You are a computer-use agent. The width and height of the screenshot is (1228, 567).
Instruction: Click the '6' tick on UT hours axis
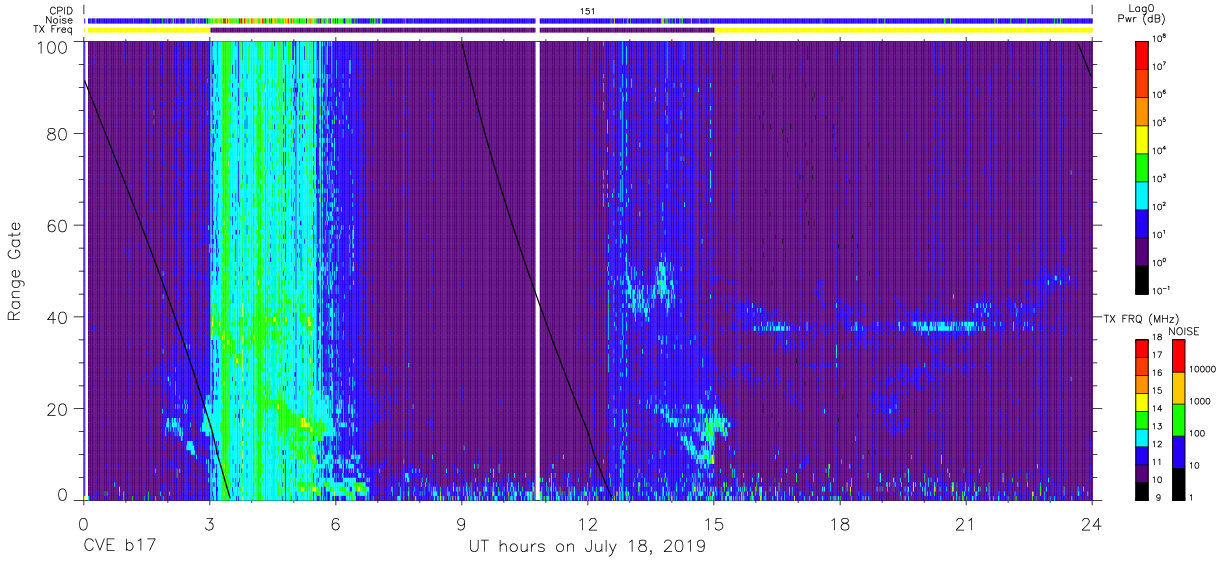click(336, 523)
